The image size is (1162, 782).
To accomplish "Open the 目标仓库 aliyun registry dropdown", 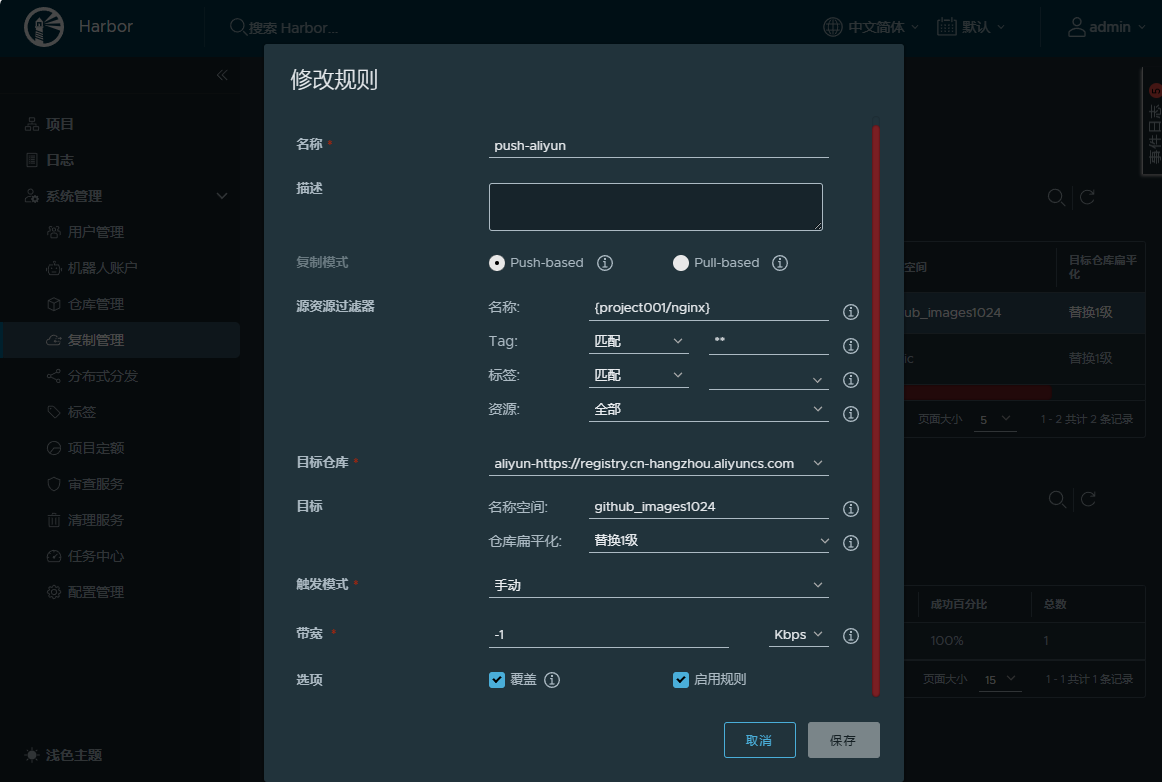I will tap(659, 463).
